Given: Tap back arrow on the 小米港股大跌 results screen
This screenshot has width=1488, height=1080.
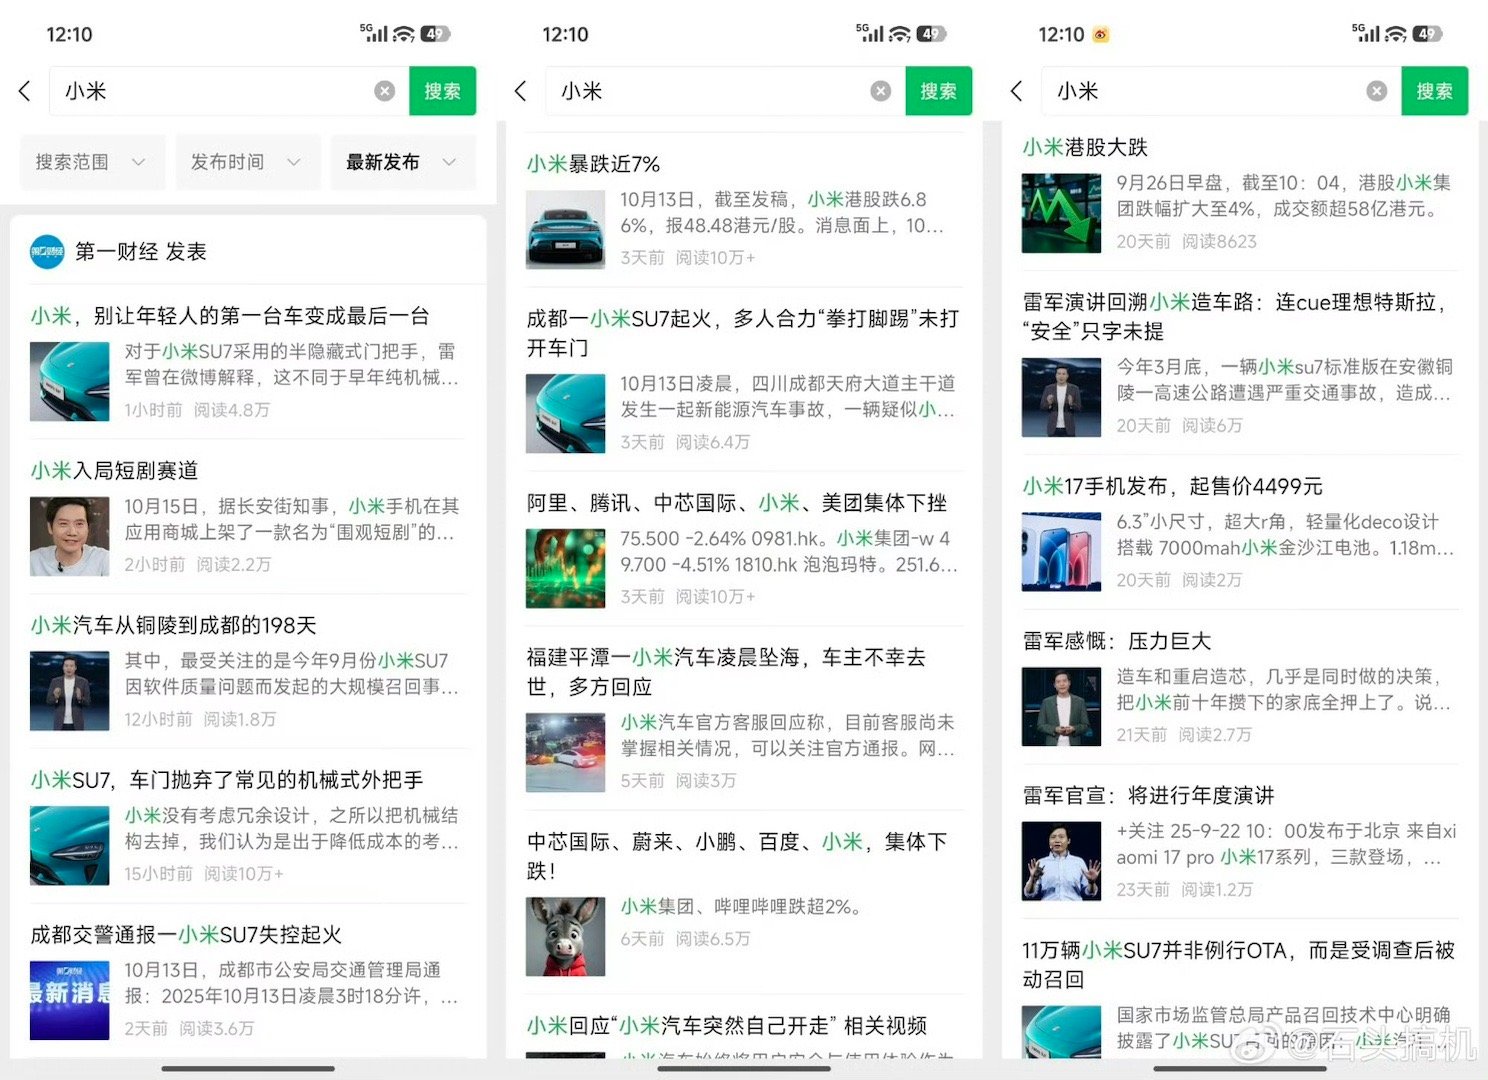Looking at the screenshot, I should click(x=1016, y=91).
